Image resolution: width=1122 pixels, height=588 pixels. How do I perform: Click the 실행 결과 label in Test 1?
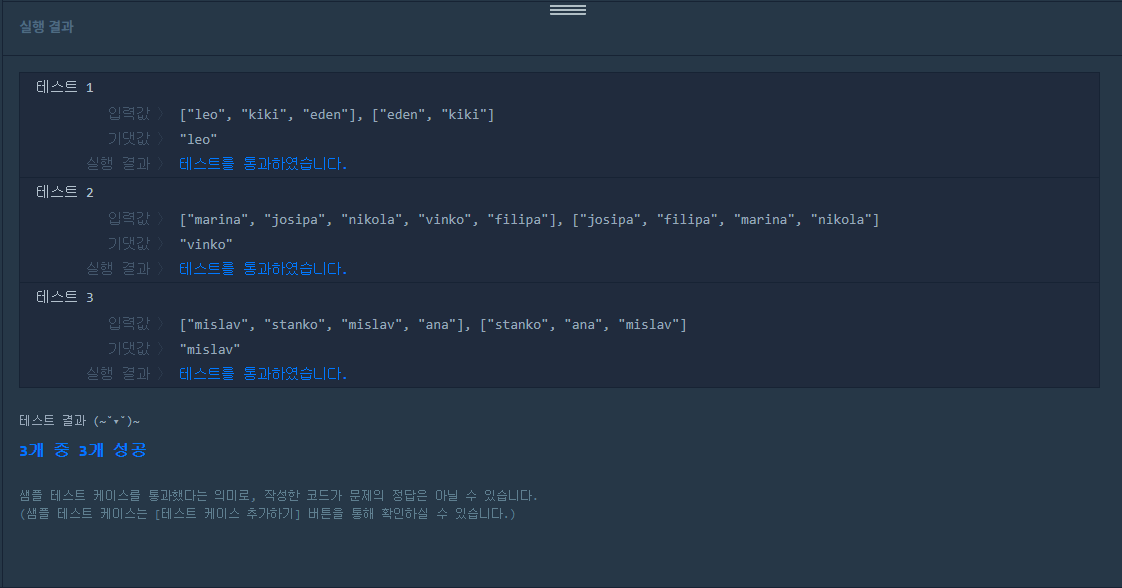[118, 164]
